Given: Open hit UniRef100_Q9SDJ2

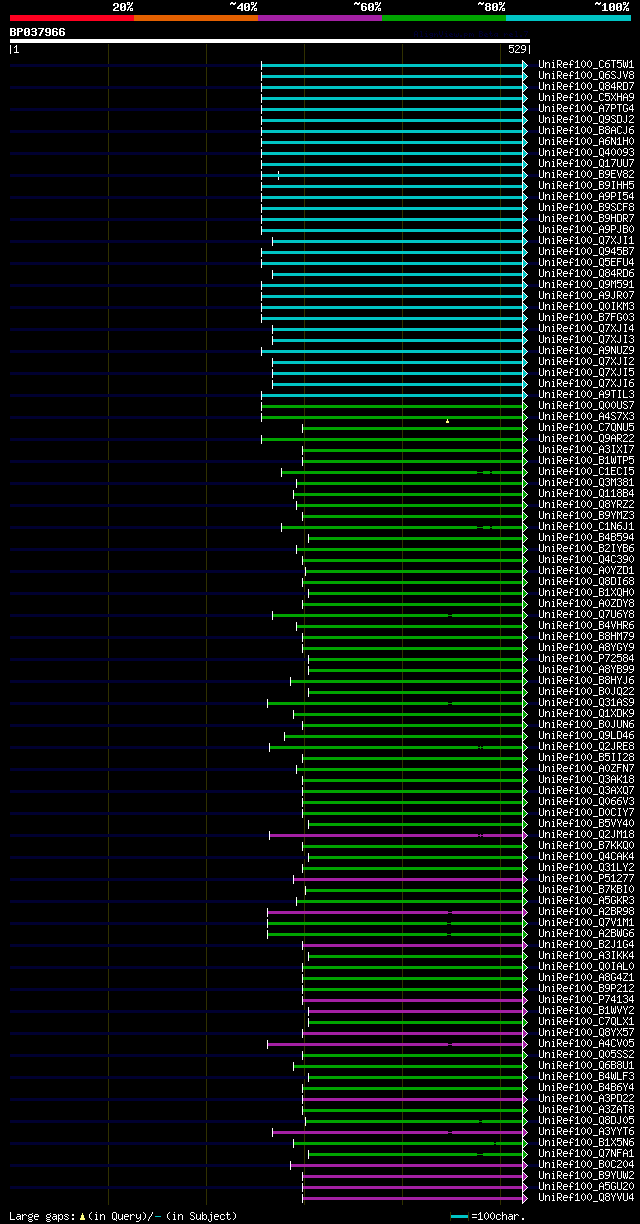Looking at the screenshot, I should 586,119.
